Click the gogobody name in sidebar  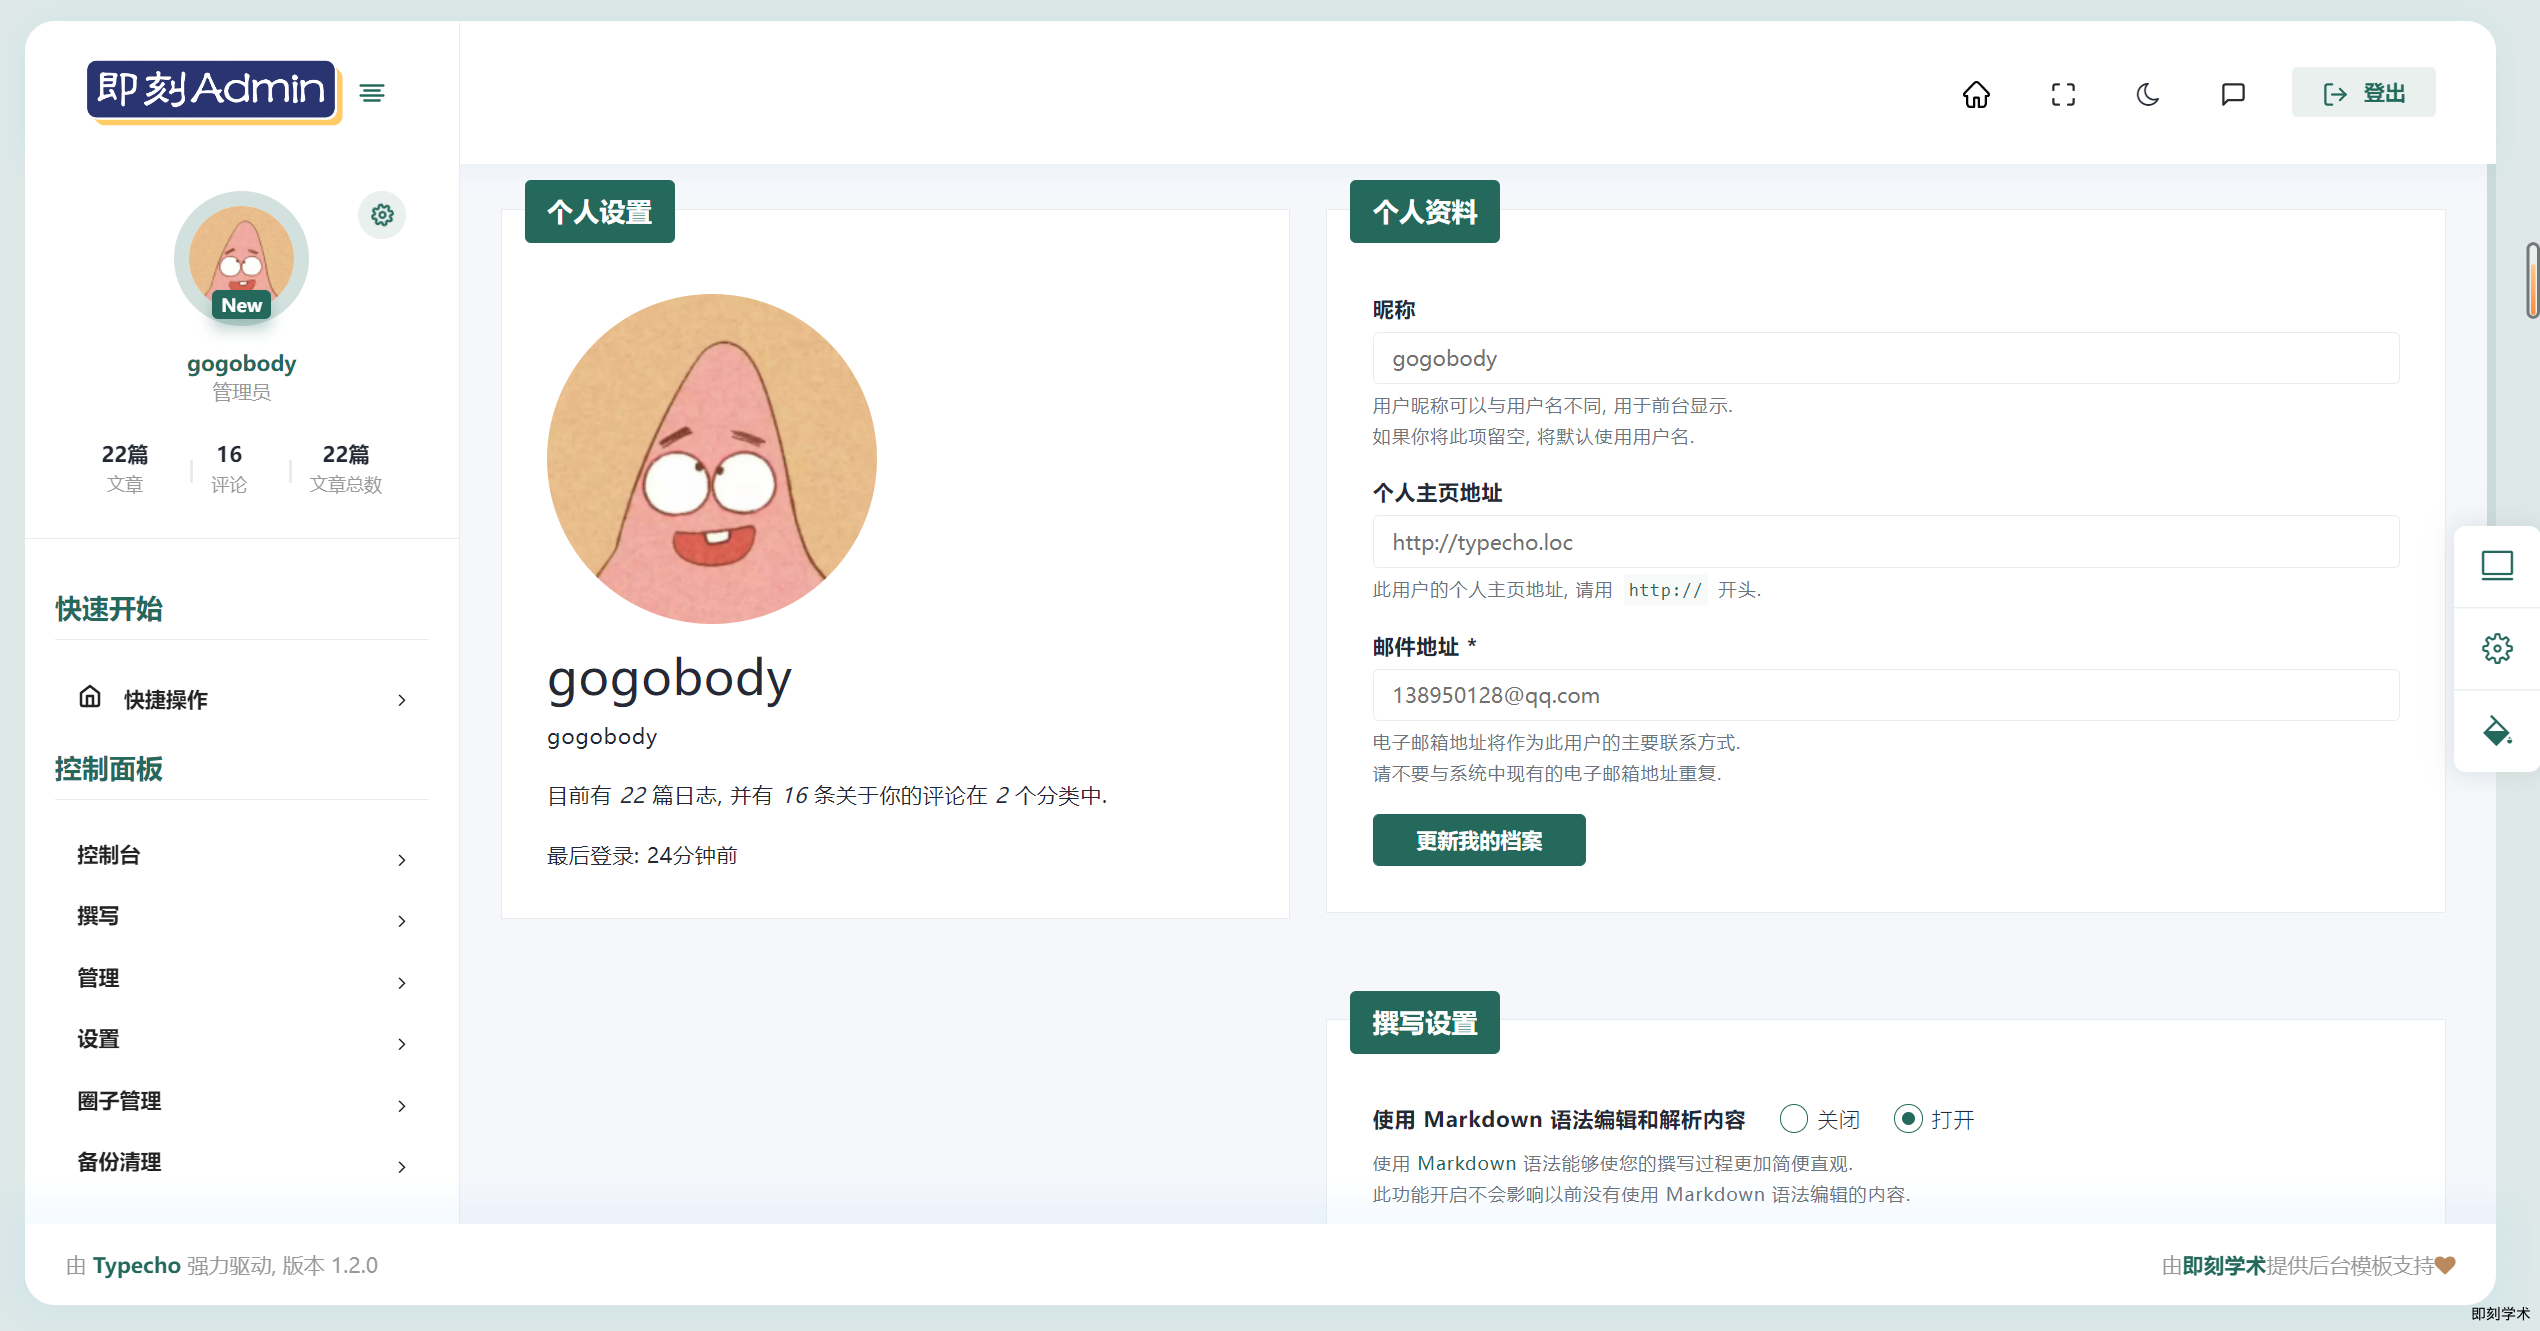(241, 364)
